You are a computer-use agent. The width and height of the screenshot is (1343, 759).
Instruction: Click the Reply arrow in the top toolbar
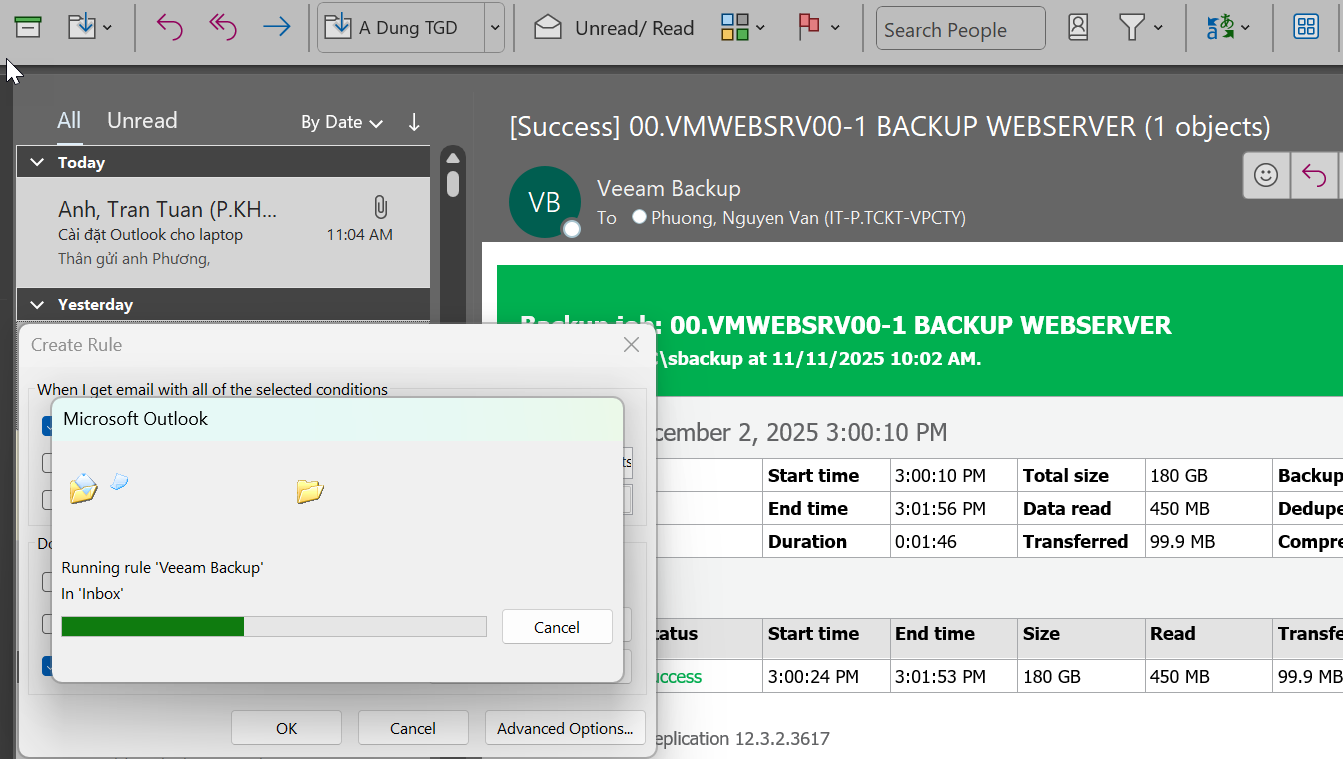tap(170, 27)
